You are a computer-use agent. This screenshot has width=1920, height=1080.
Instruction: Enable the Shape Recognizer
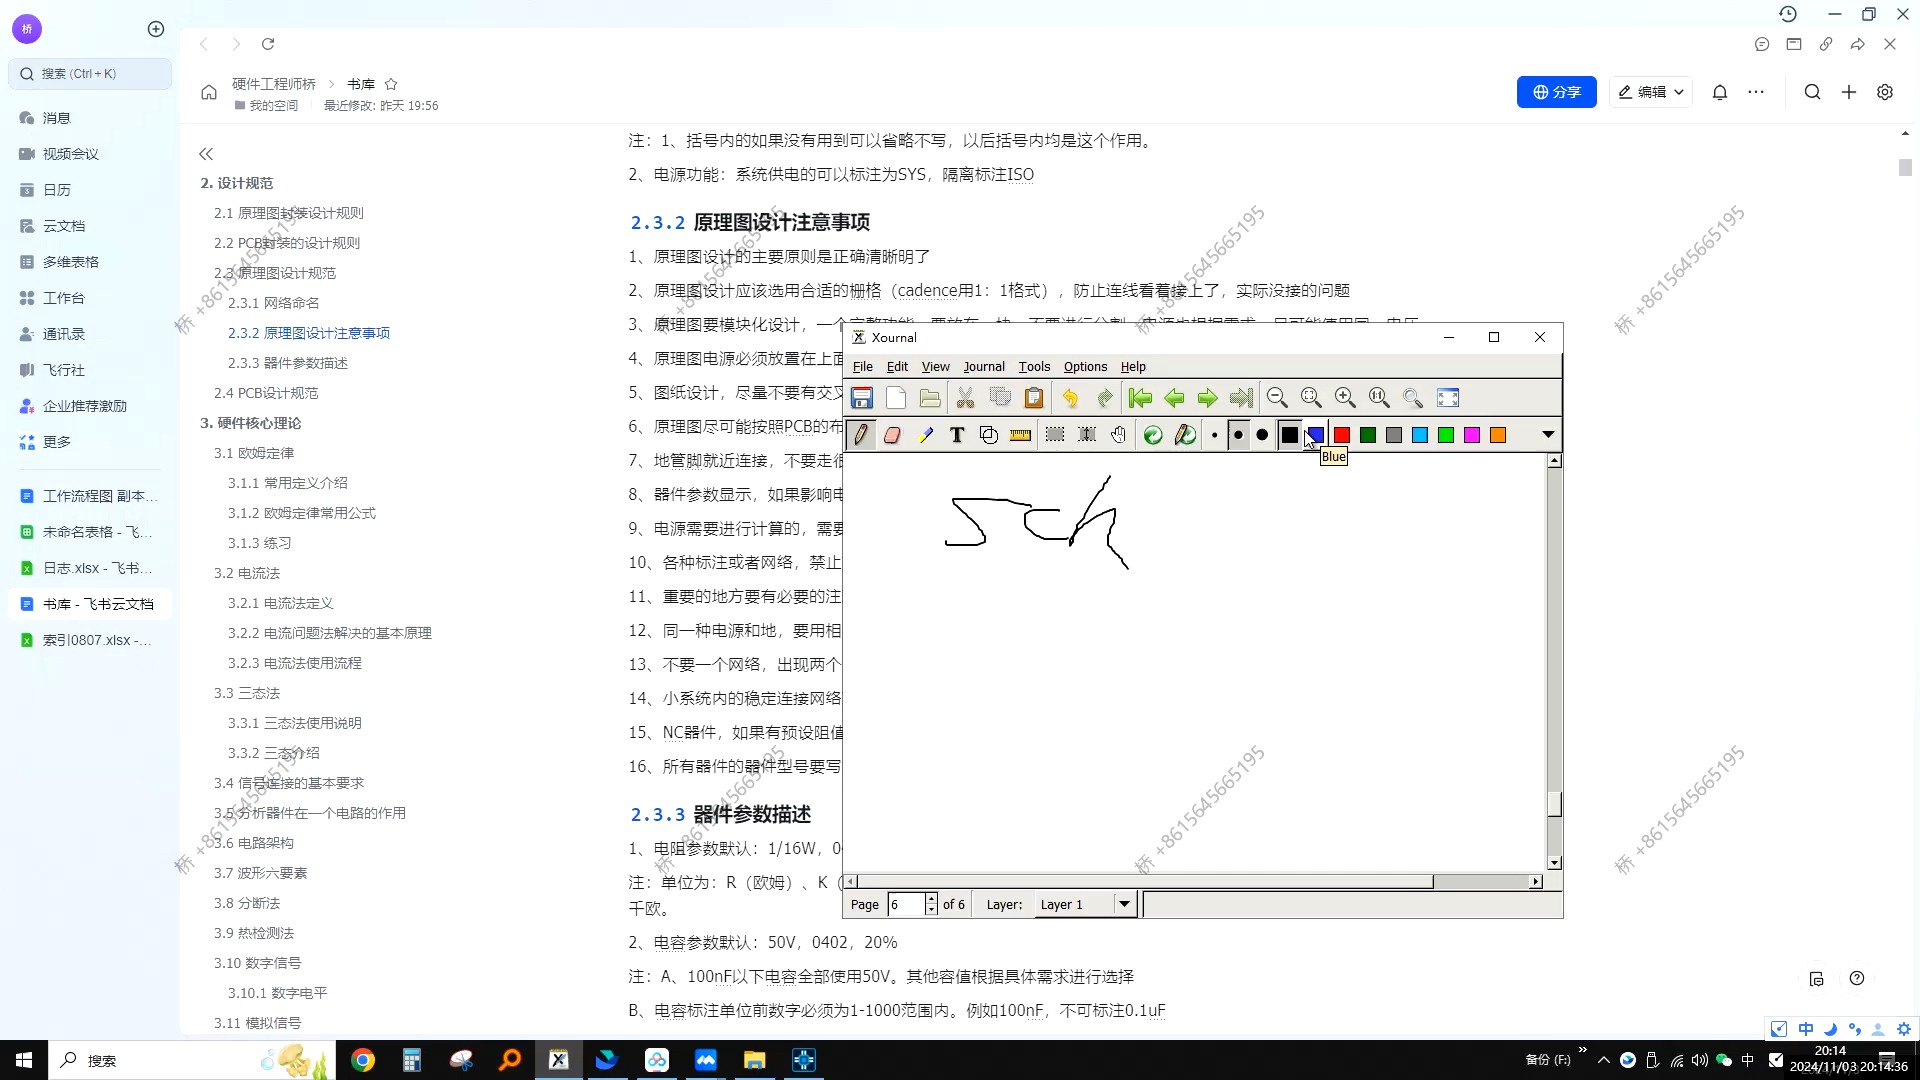point(1153,435)
